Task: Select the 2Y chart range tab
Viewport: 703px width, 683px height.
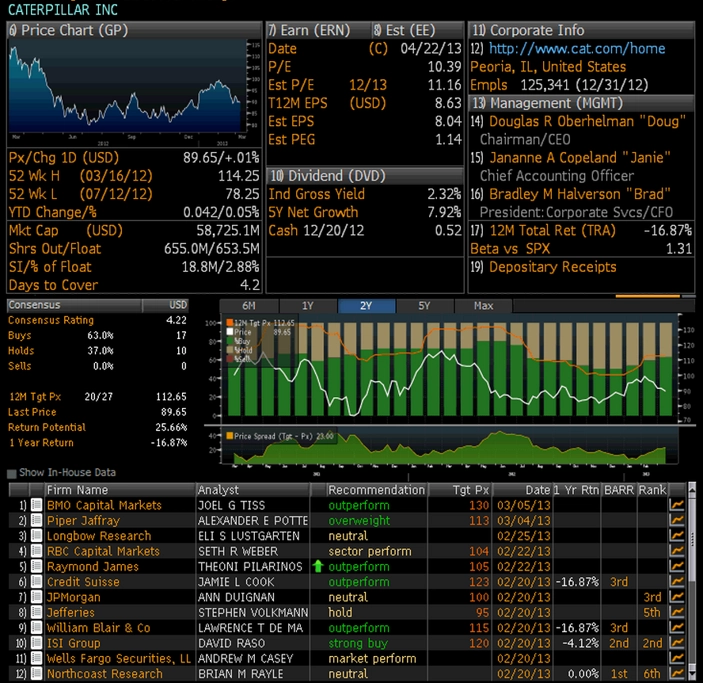Action: point(366,306)
